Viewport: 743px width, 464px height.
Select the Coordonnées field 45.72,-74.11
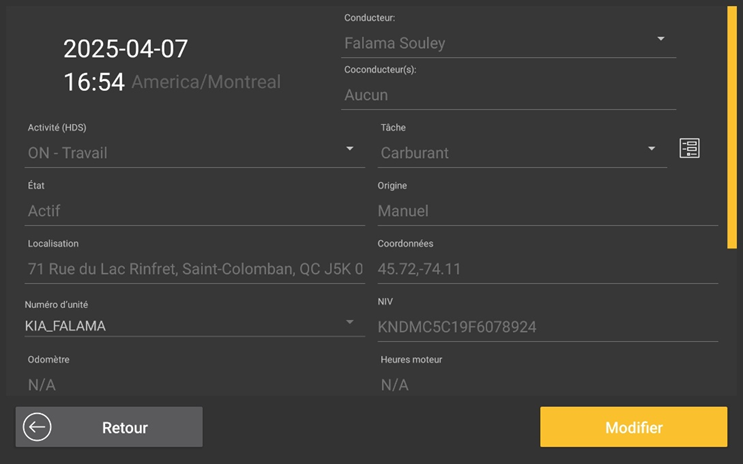click(546, 269)
